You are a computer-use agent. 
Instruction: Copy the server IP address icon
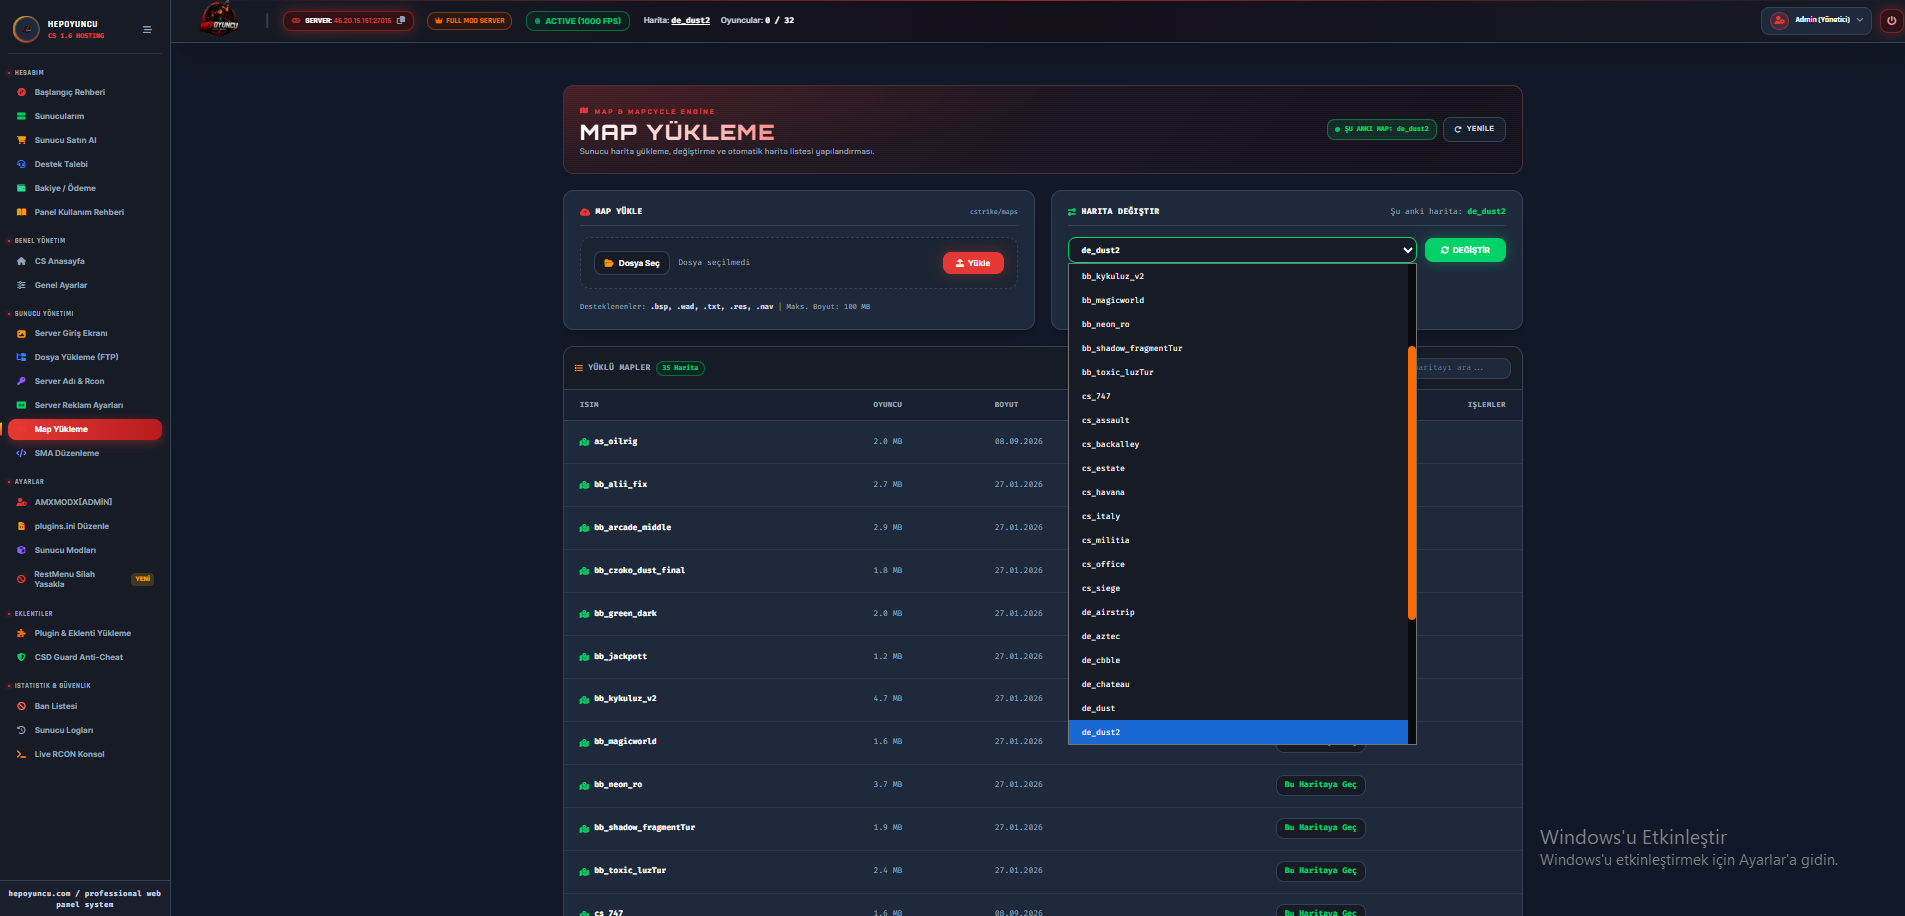(401, 20)
